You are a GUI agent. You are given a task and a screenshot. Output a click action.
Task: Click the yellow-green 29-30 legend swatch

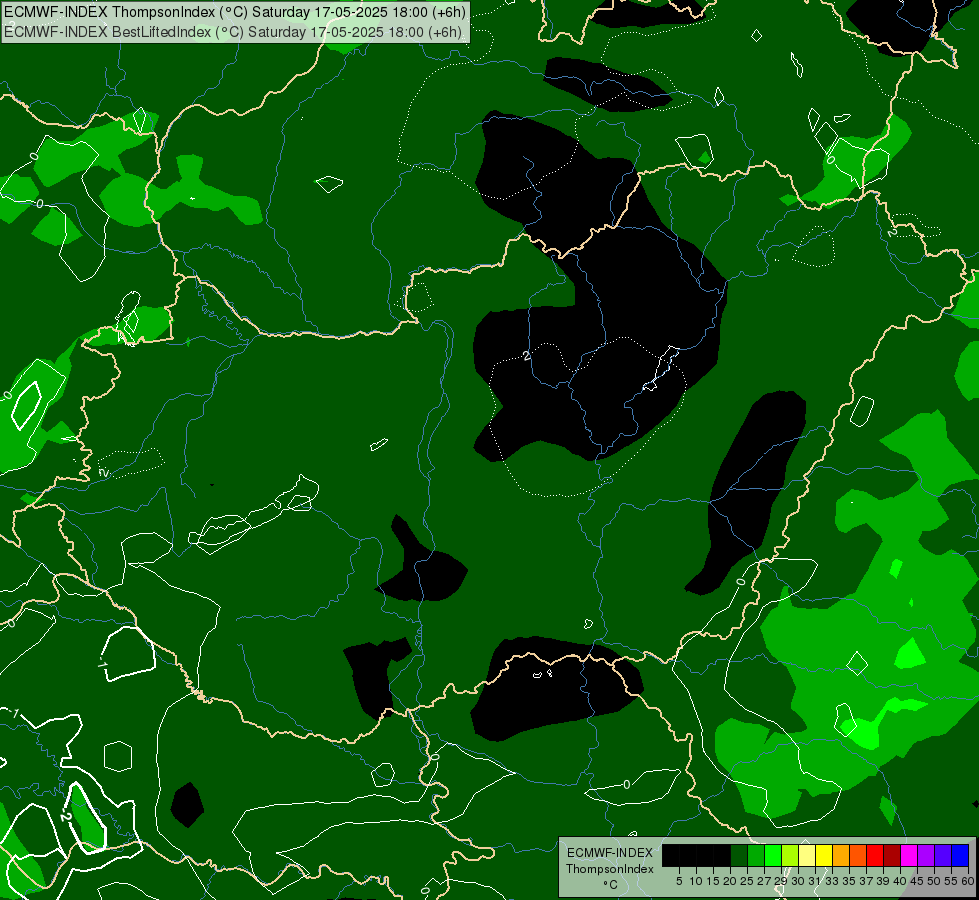pyautogui.click(x=790, y=855)
